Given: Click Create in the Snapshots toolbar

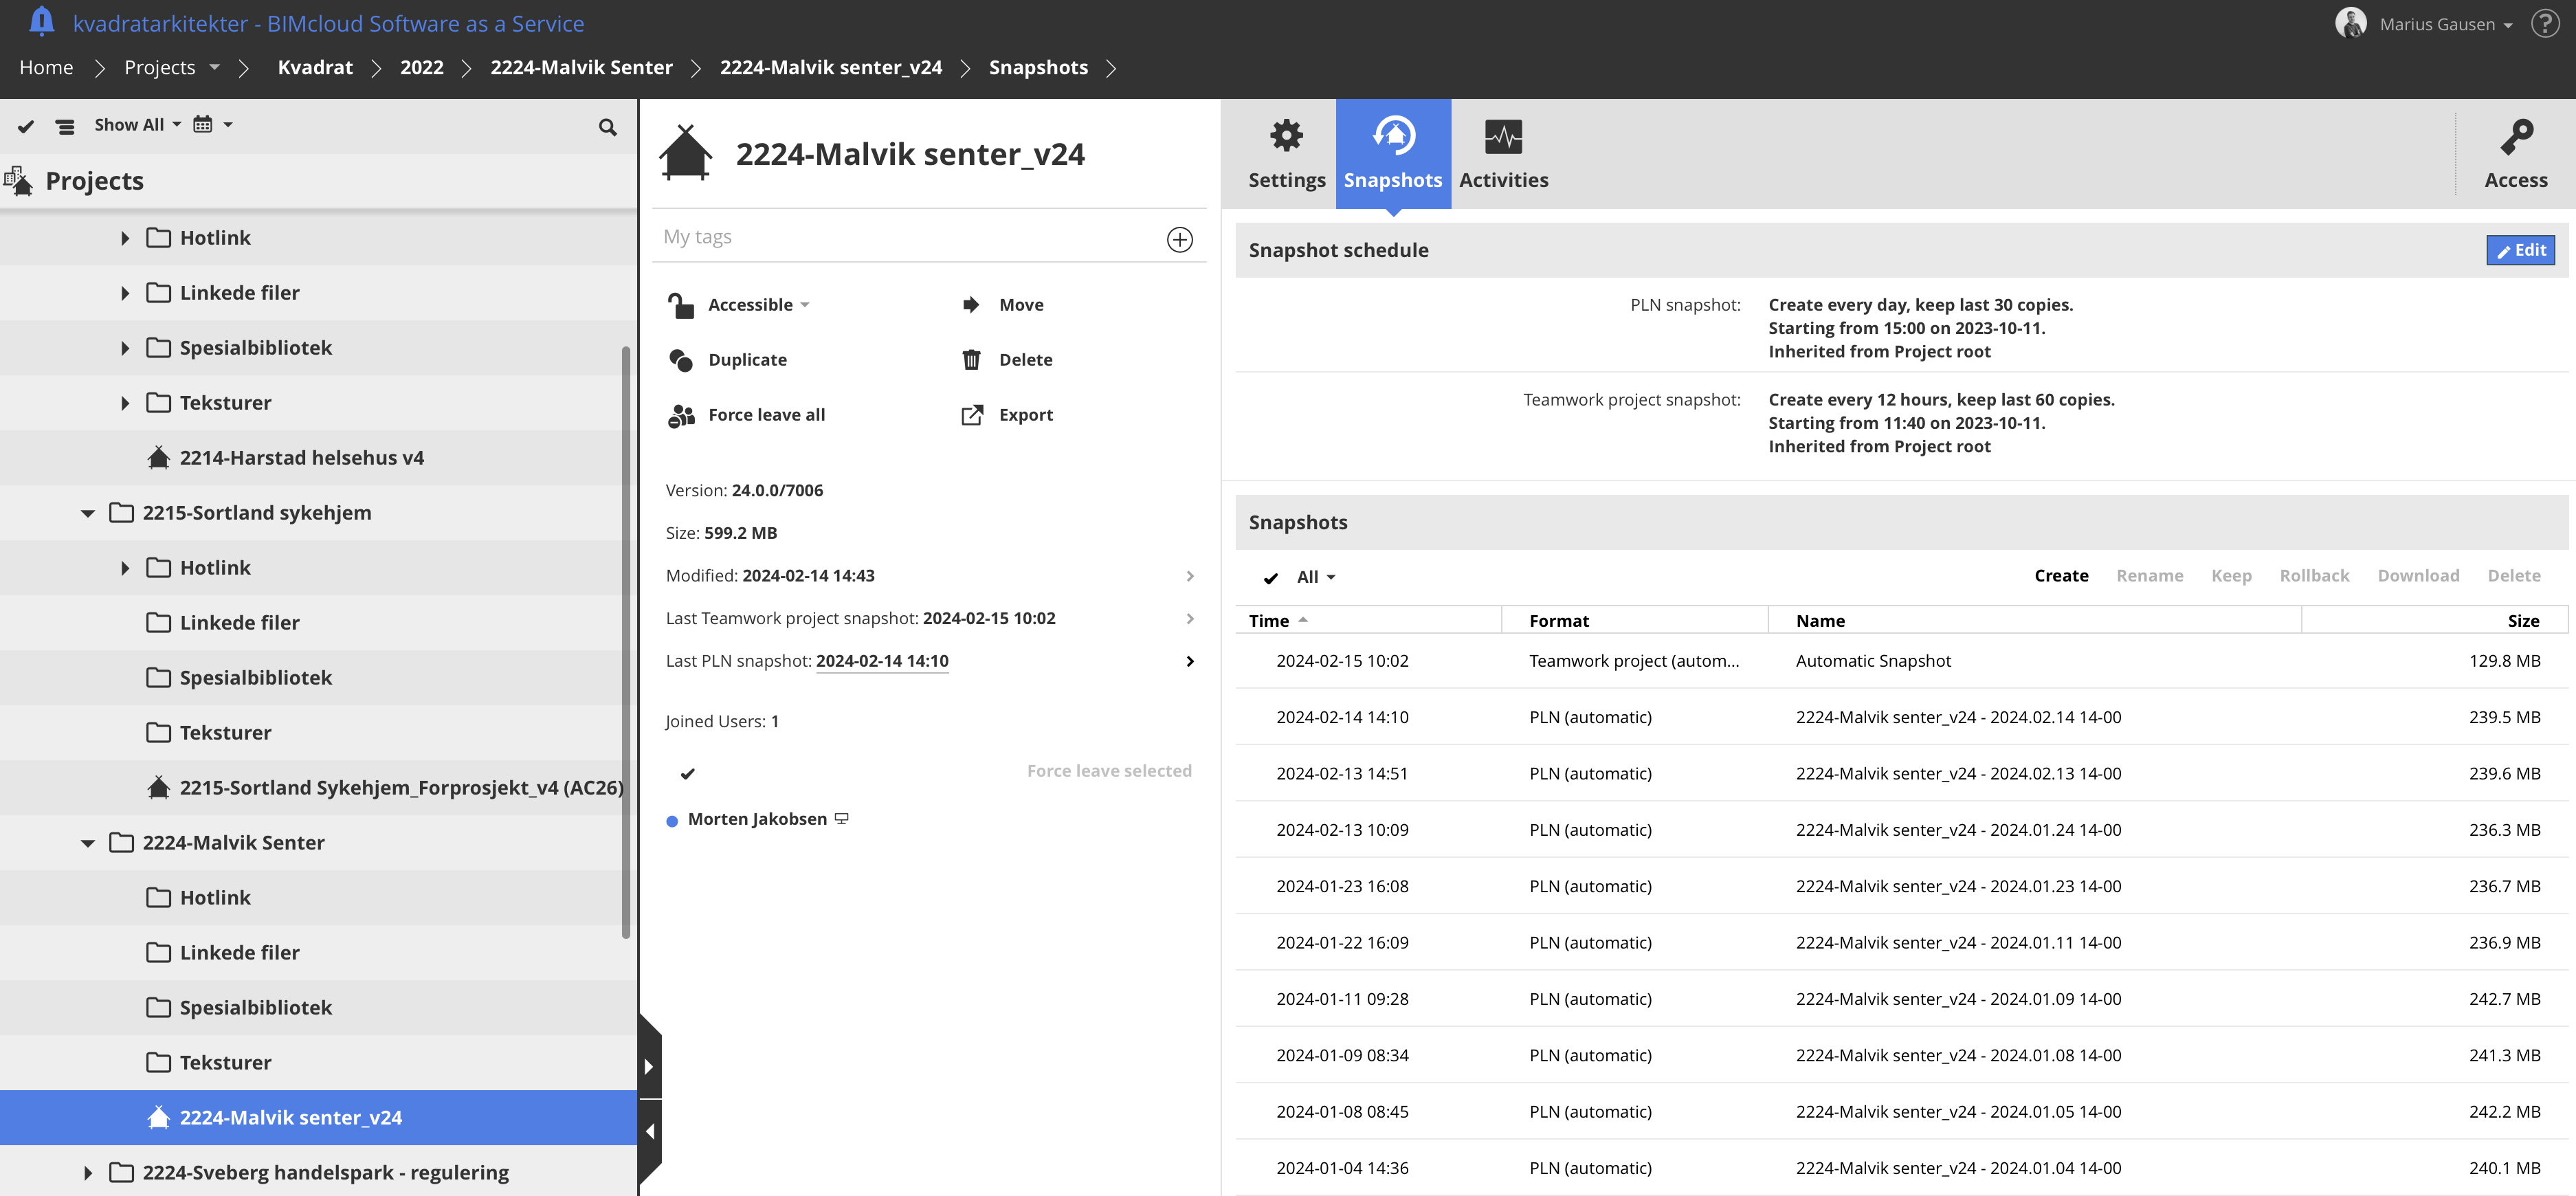Looking at the screenshot, I should coord(2060,576).
